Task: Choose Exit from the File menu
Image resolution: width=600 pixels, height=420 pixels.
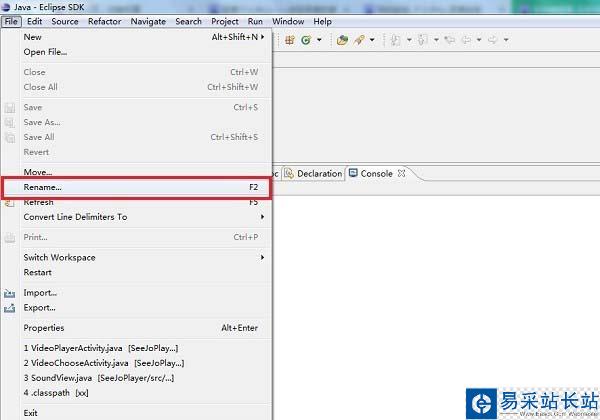Action: coord(136,413)
